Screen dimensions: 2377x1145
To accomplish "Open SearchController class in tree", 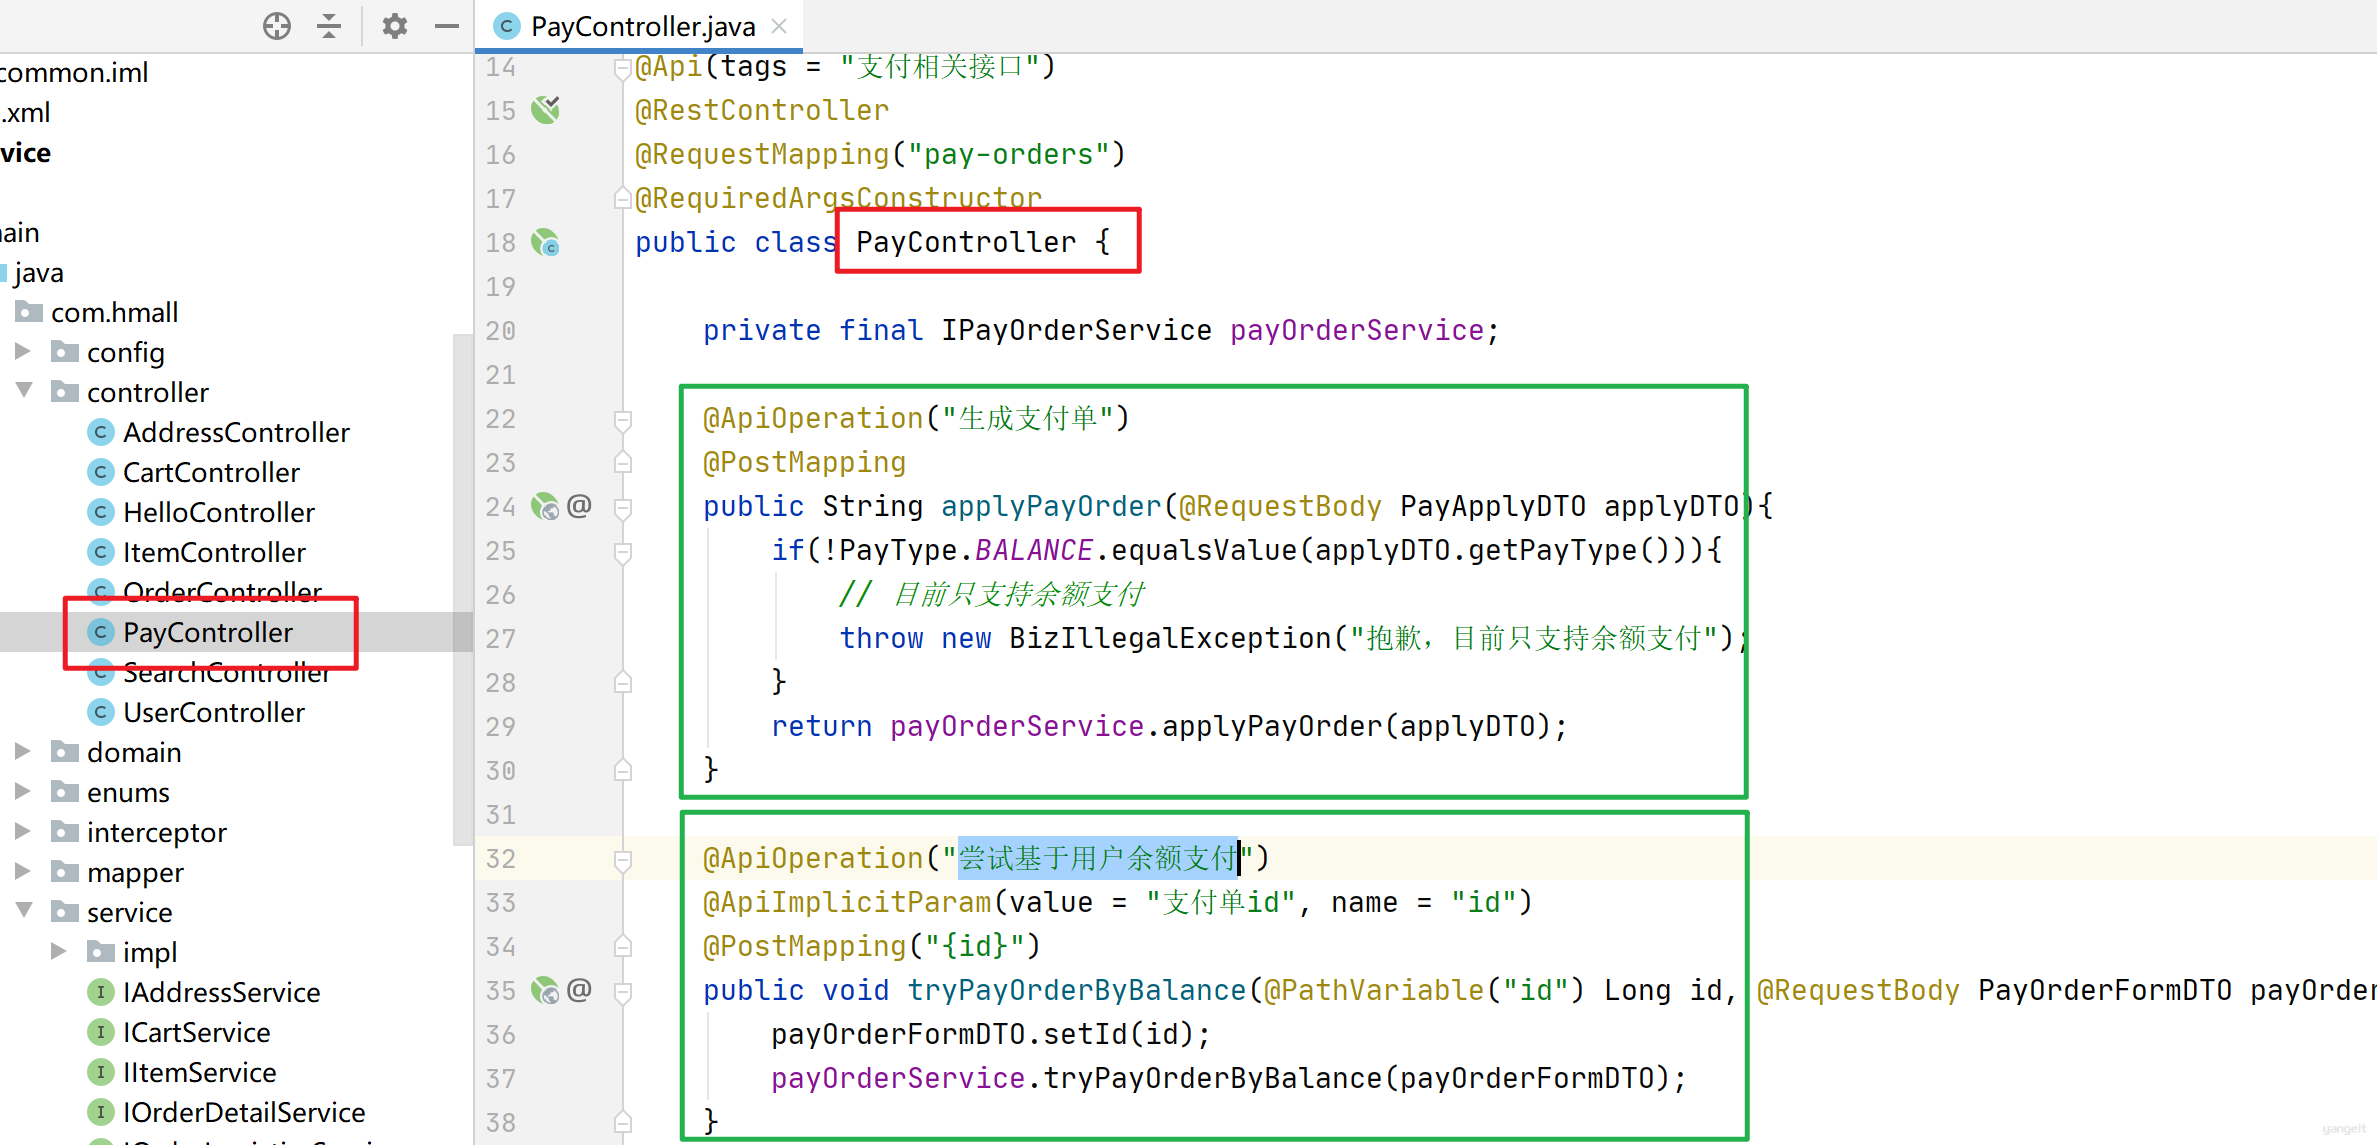I will coord(226,672).
